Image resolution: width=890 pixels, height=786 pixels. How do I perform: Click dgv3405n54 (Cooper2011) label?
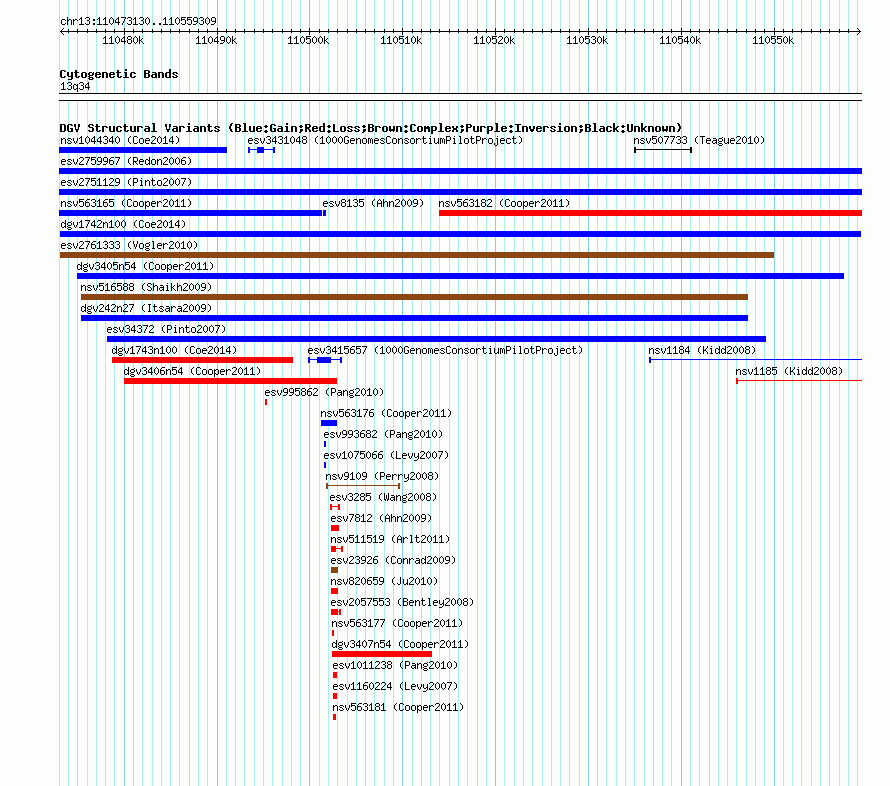coord(145,266)
